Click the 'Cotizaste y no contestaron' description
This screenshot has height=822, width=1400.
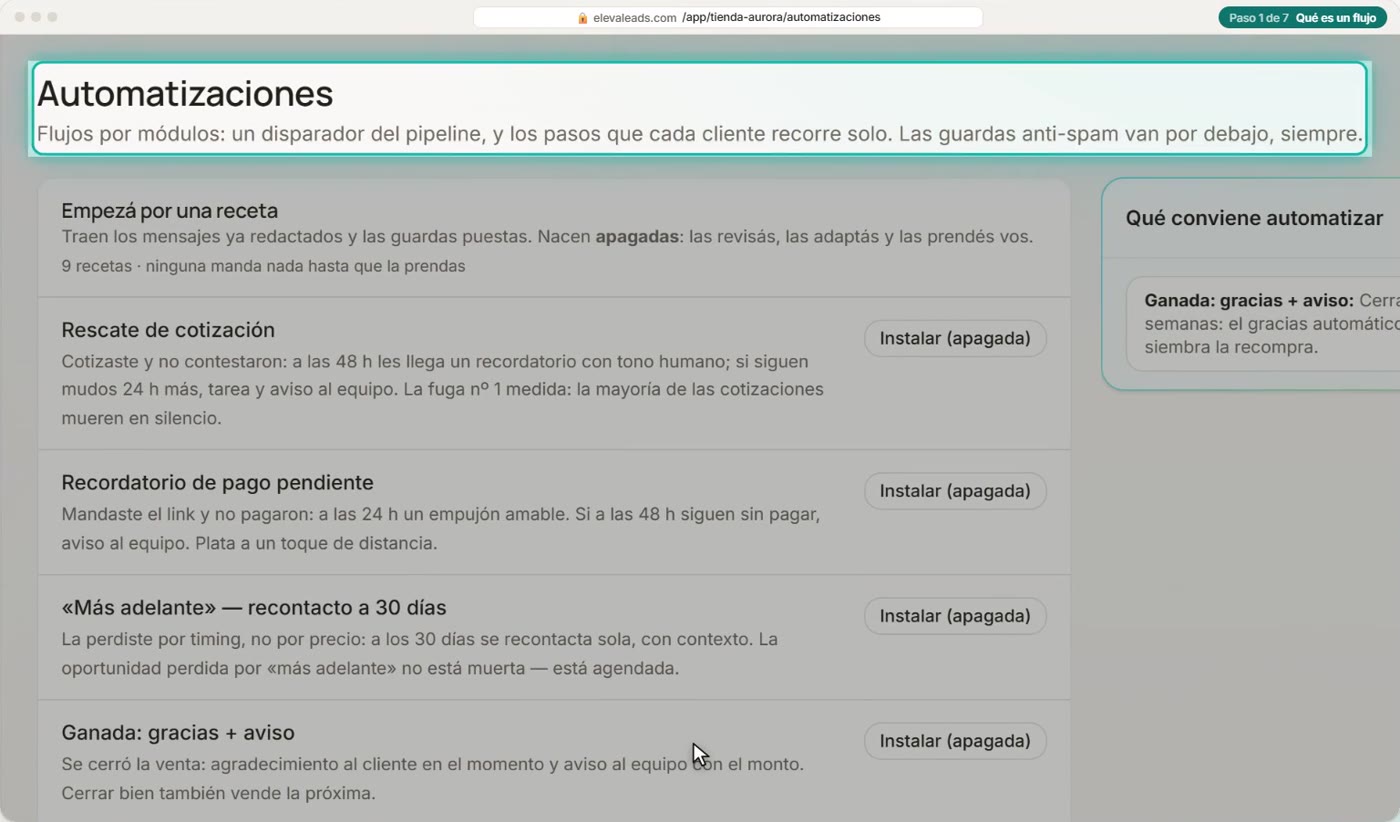443,390
